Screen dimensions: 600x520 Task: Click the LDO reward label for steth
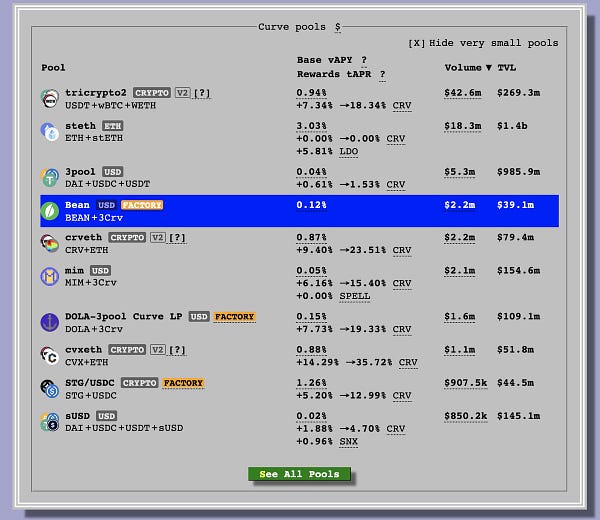pos(349,152)
